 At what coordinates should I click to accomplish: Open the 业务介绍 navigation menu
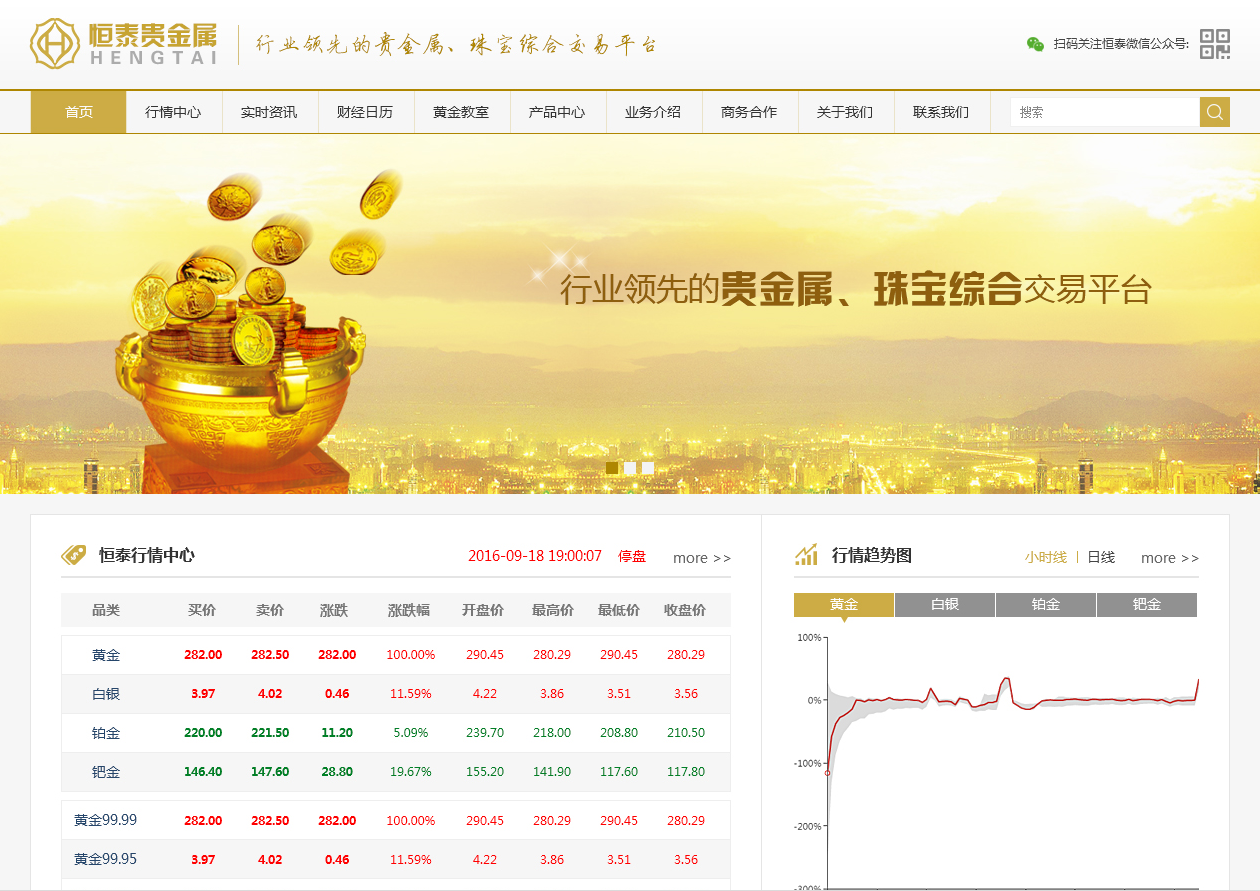point(654,112)
